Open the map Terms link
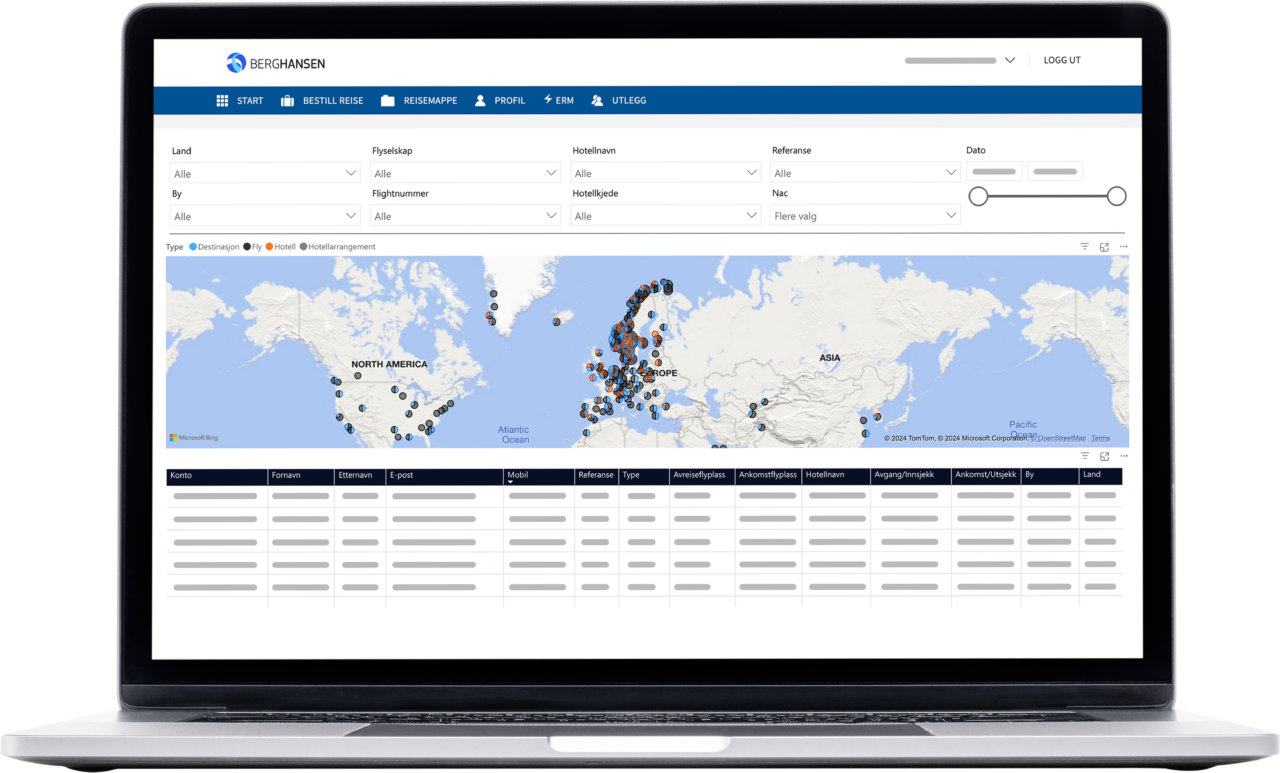The image size is (1280, 773). click(x=1100, y=438)
